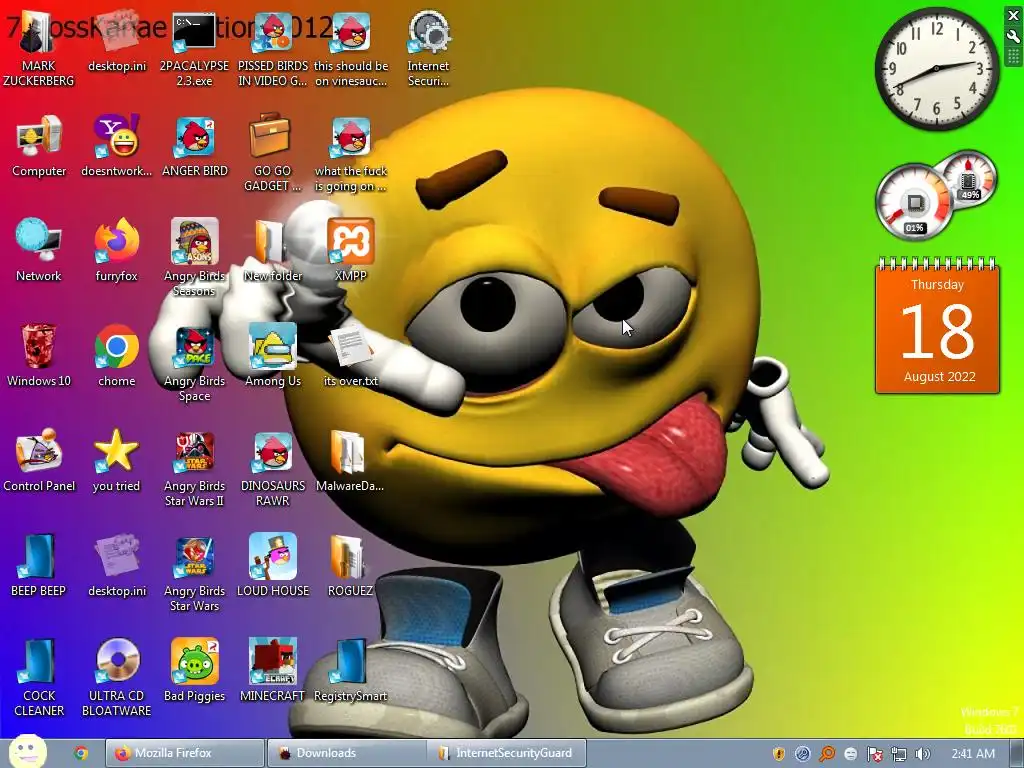Viewport: 1024px width, 768px height.
Task: Select the desktop.ini icon above Angry Birds Star Wars row
Action: tap(116, 566)
